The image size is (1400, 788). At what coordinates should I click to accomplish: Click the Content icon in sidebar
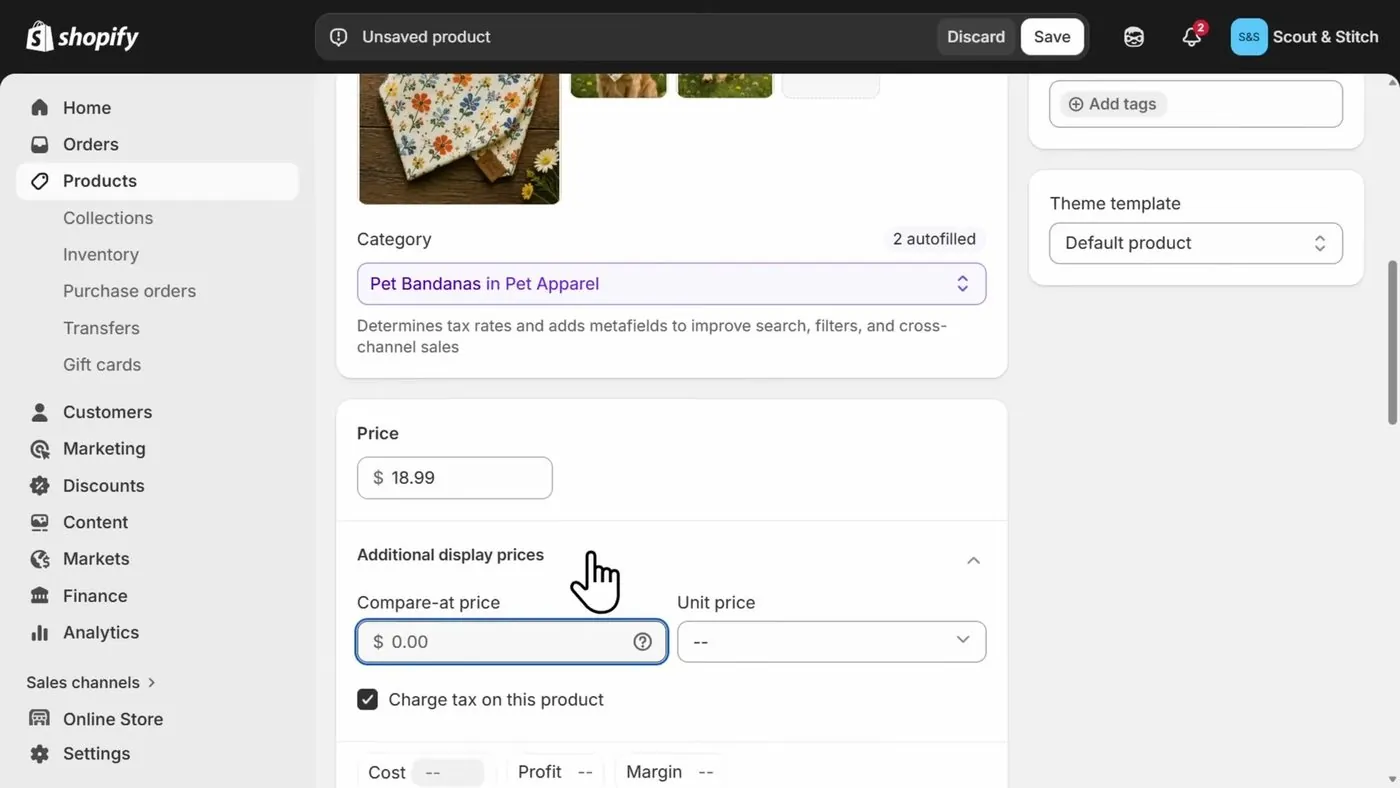(x=40, y=522)
